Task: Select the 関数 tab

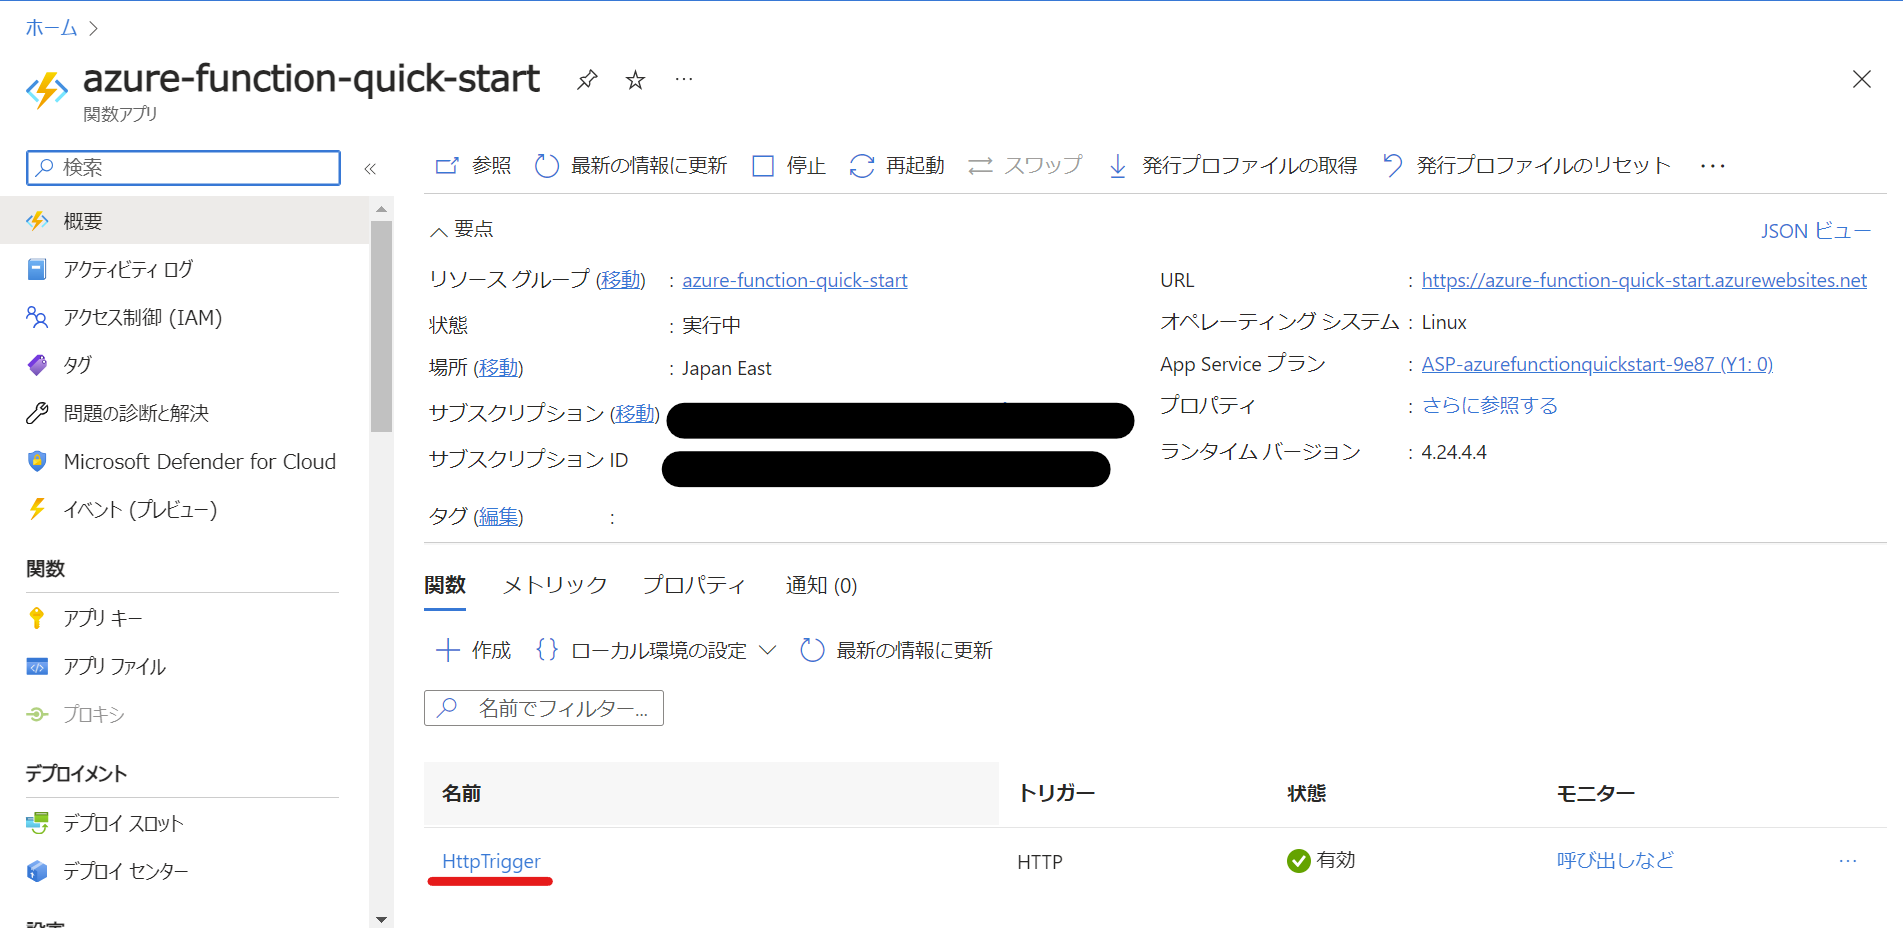Action: point(445,585)
